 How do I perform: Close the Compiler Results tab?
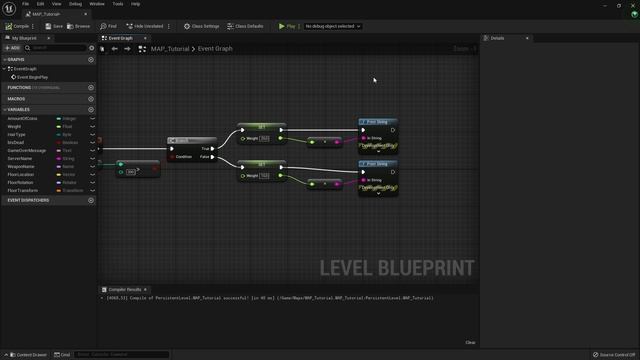[x=145, y=289]
